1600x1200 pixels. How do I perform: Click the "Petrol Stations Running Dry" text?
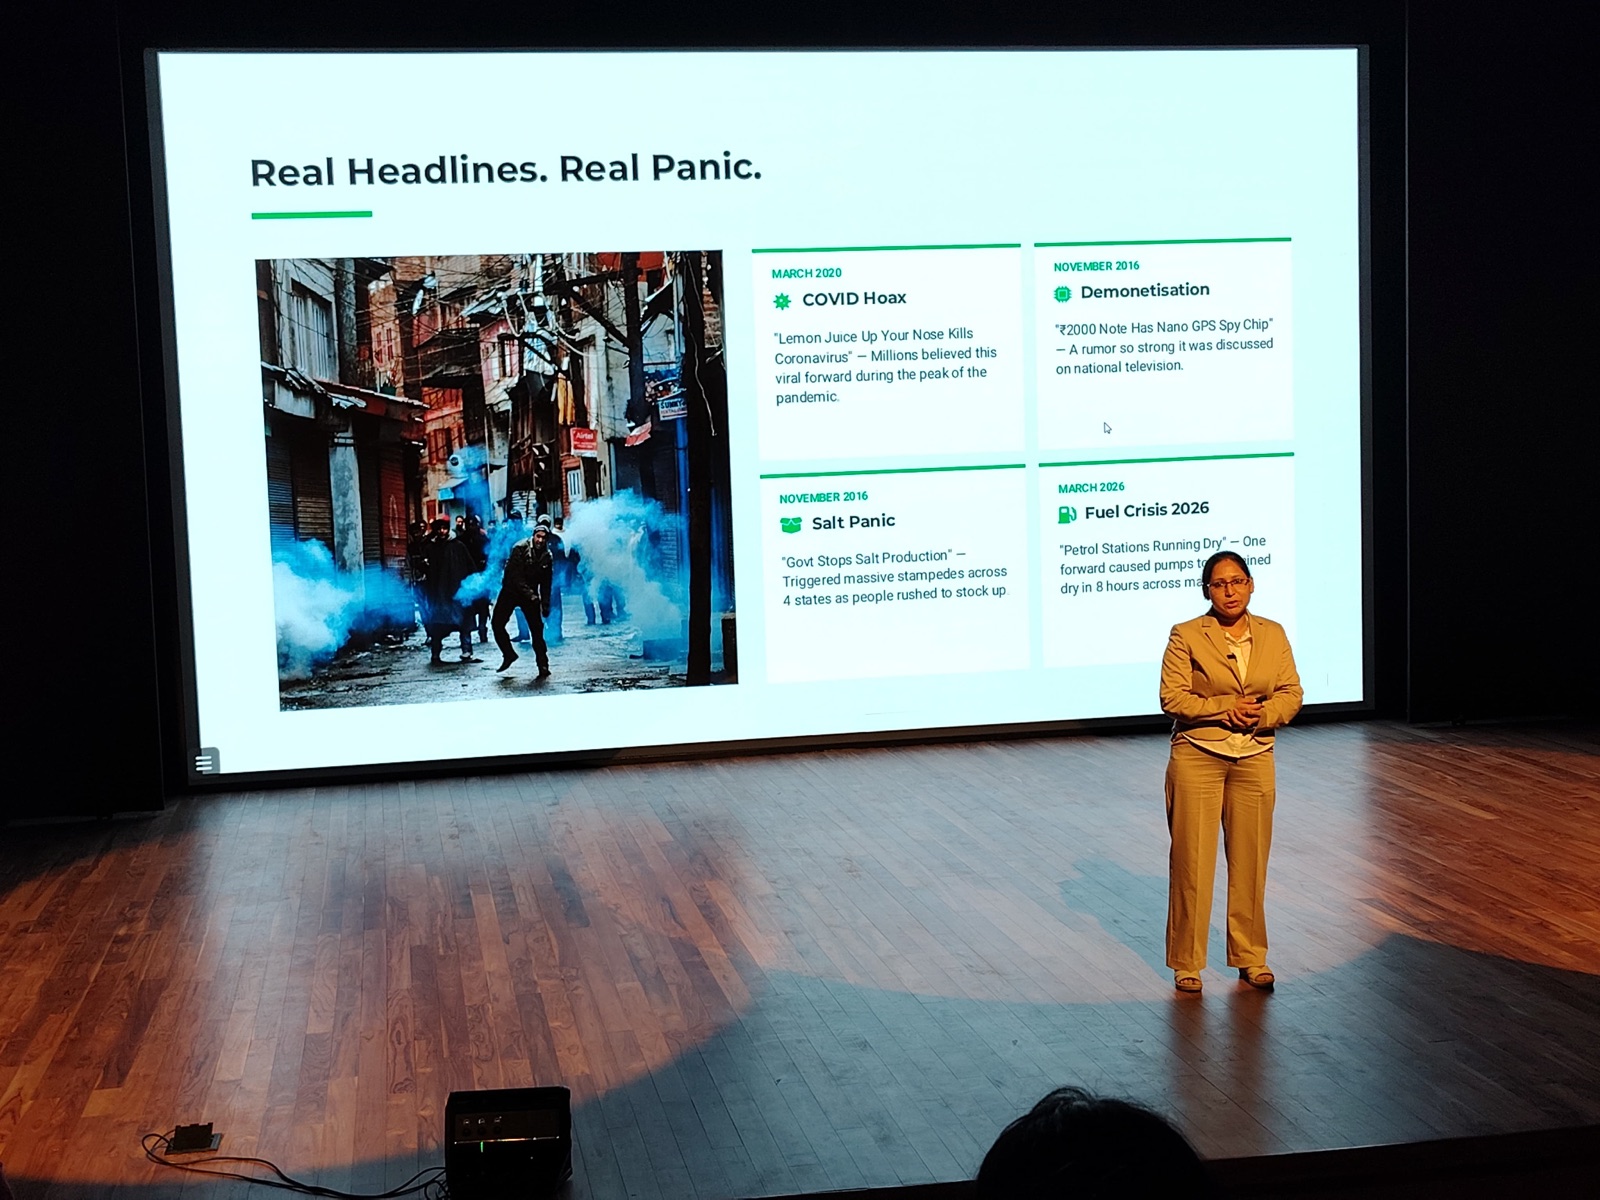coord(1143,547)
